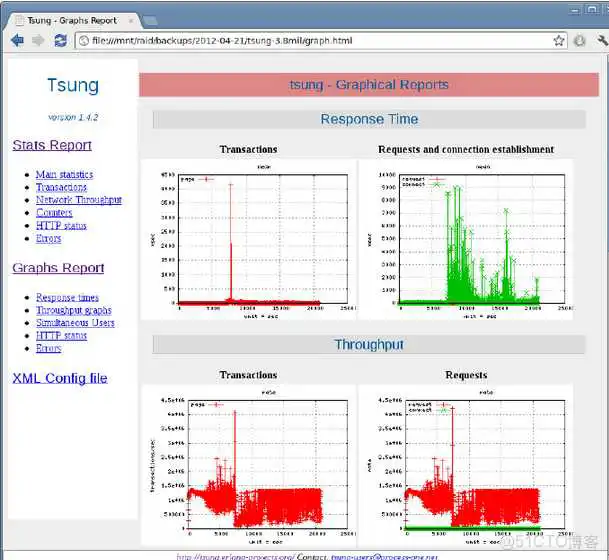Open the Counters stats link
609x560 pixels.
[x=54, y=213]
